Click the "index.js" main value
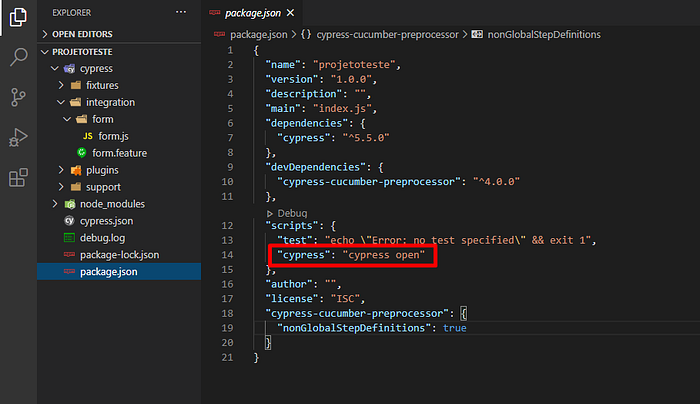 pyautogui.click(x=342, y=108)
